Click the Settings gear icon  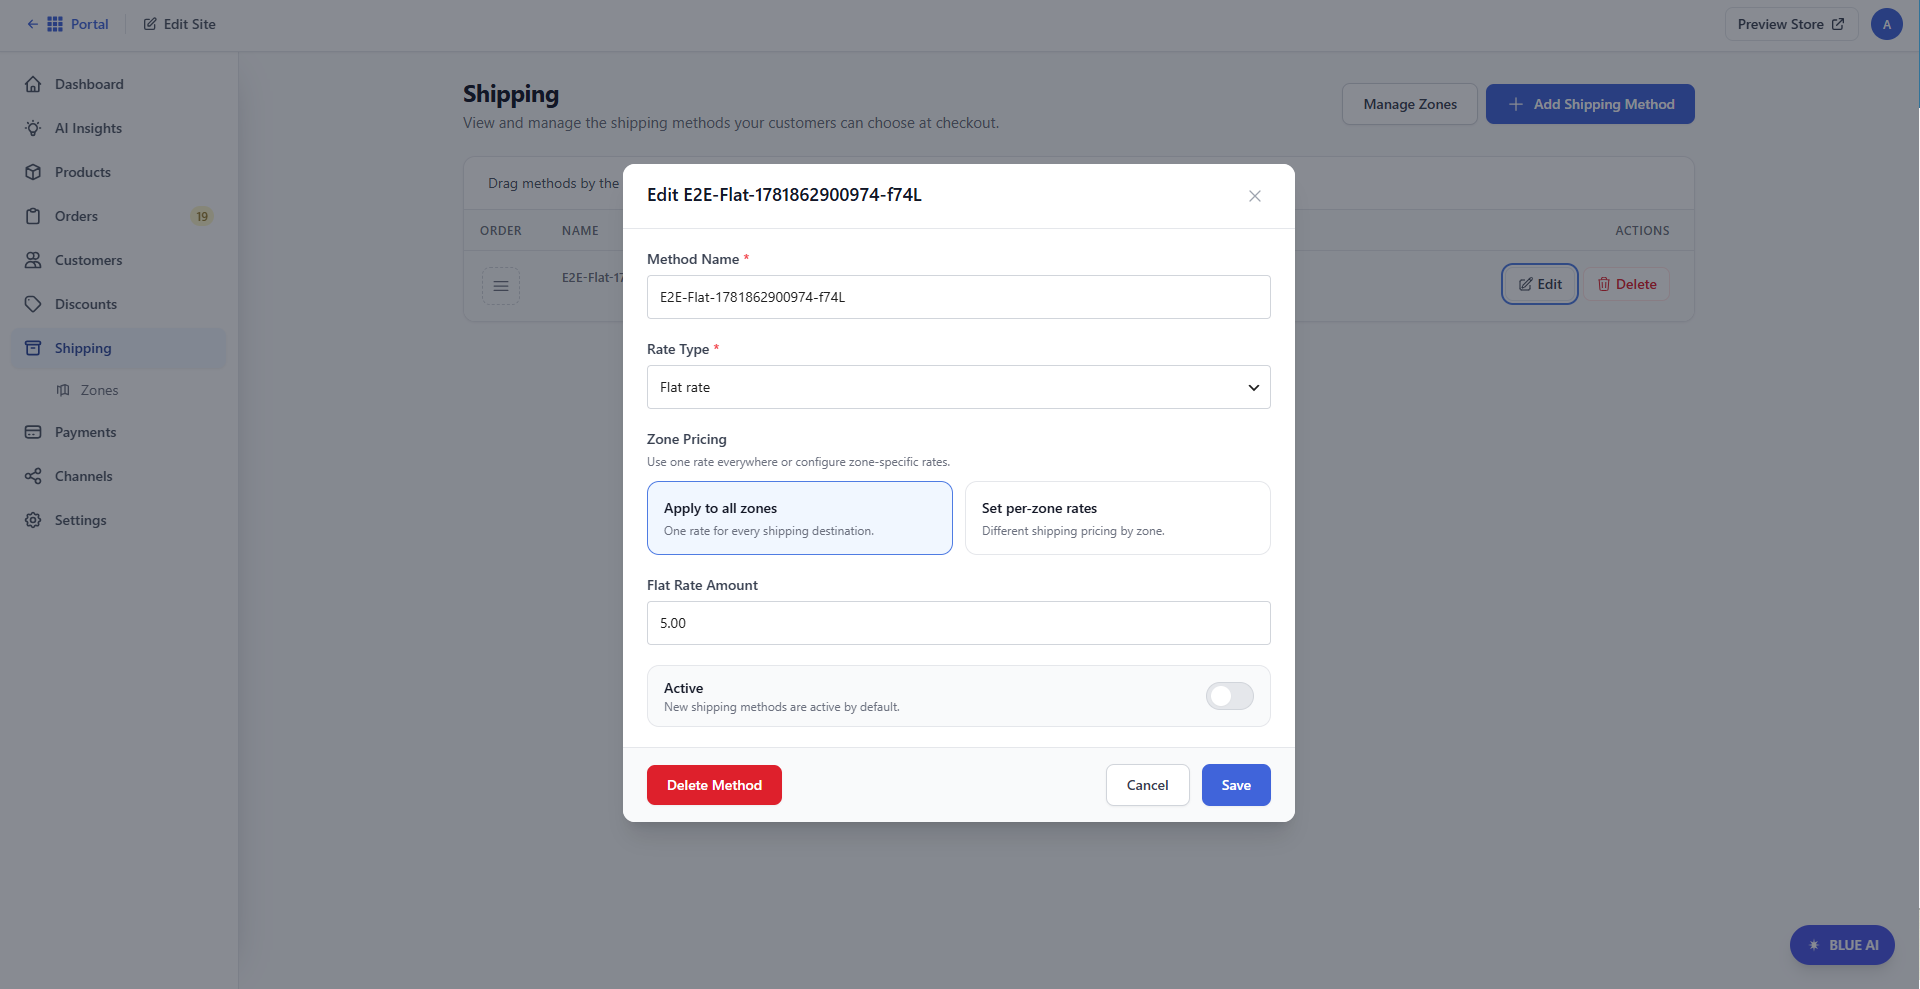(x=33, y=520)
